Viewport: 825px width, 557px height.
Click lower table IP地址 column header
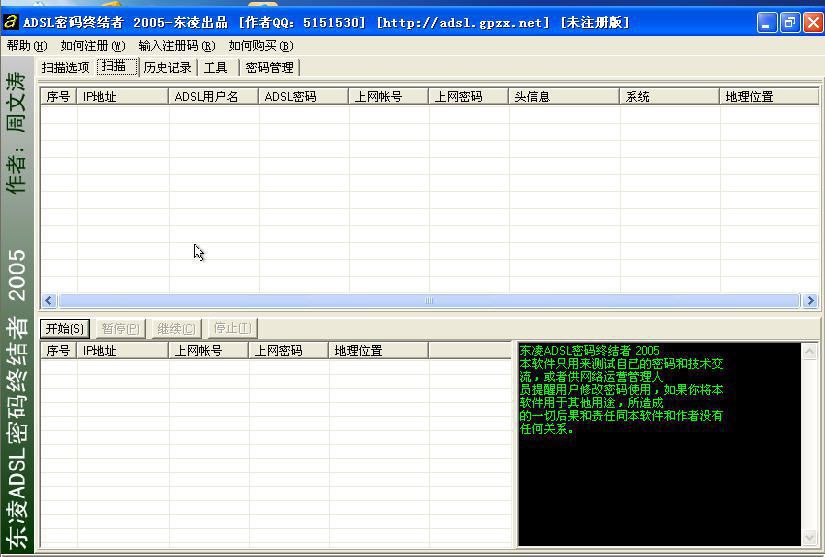(x=123, y=351)
